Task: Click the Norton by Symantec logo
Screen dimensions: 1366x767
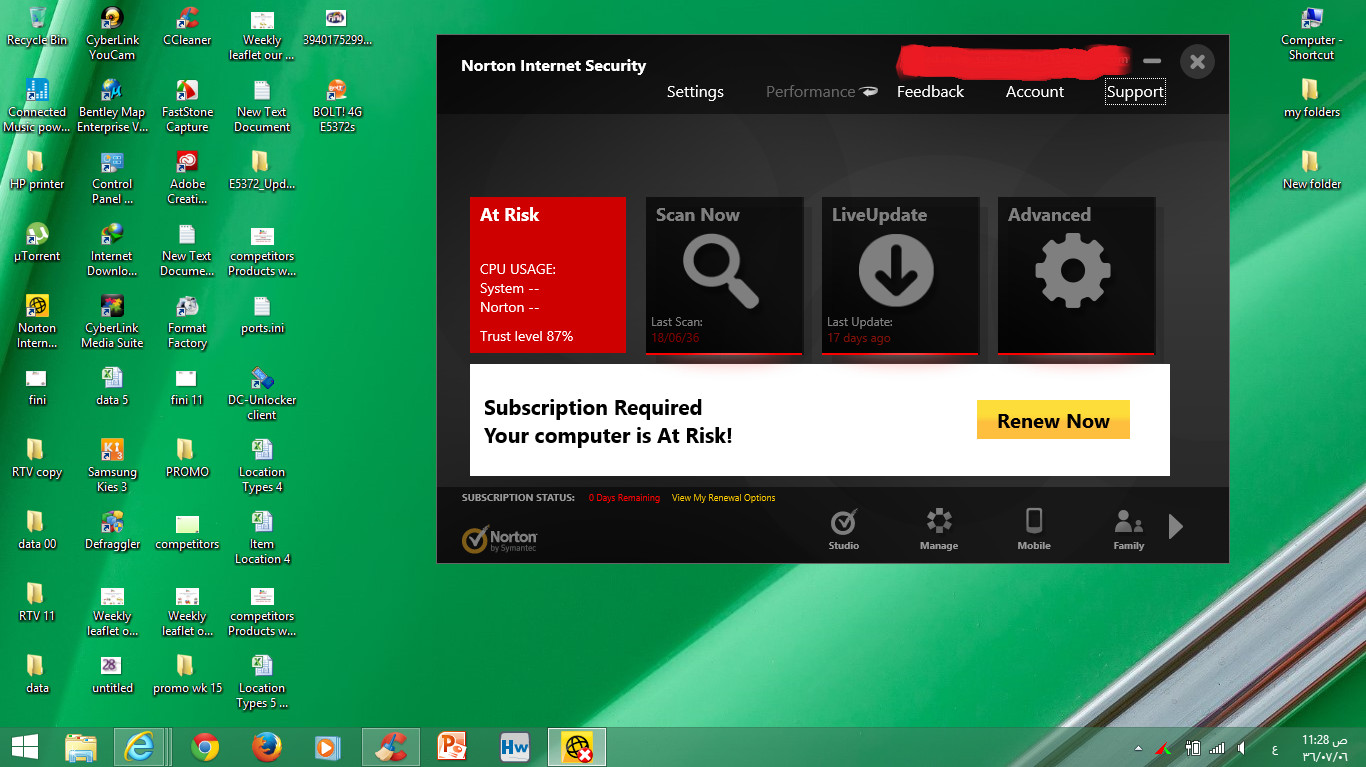Action: [500, 539]
